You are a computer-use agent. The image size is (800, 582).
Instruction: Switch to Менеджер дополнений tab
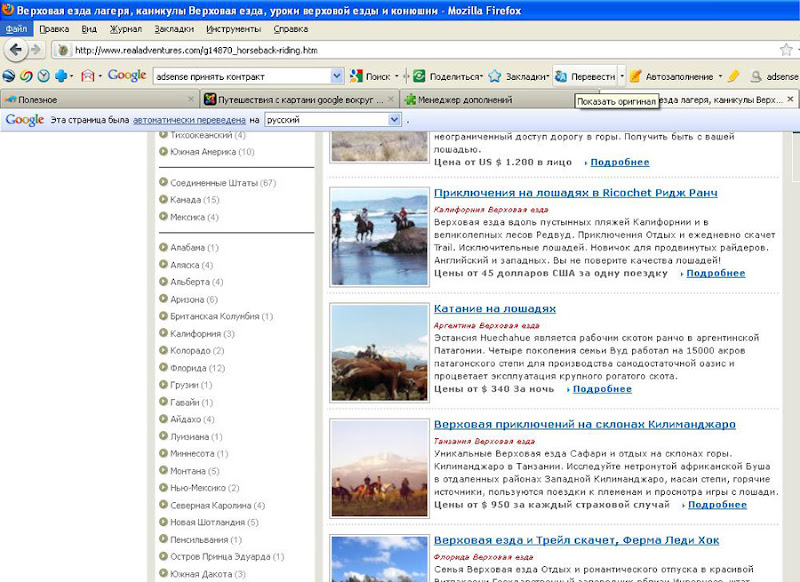[x=465, y=100]
